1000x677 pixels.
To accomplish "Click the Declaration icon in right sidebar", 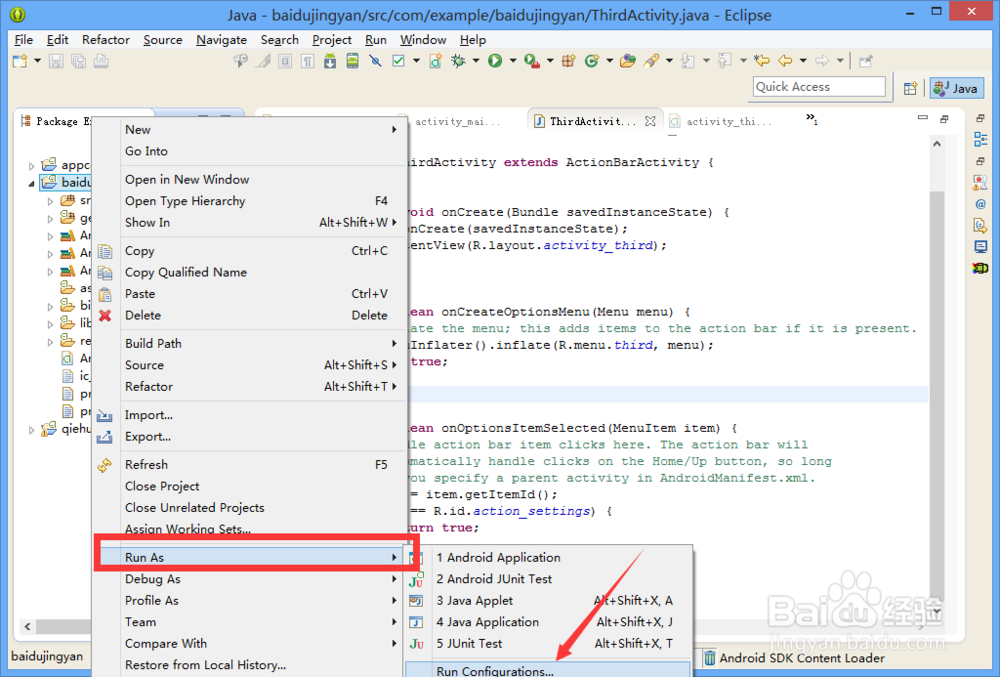I will pyautogui.click(x=980, y=225).
